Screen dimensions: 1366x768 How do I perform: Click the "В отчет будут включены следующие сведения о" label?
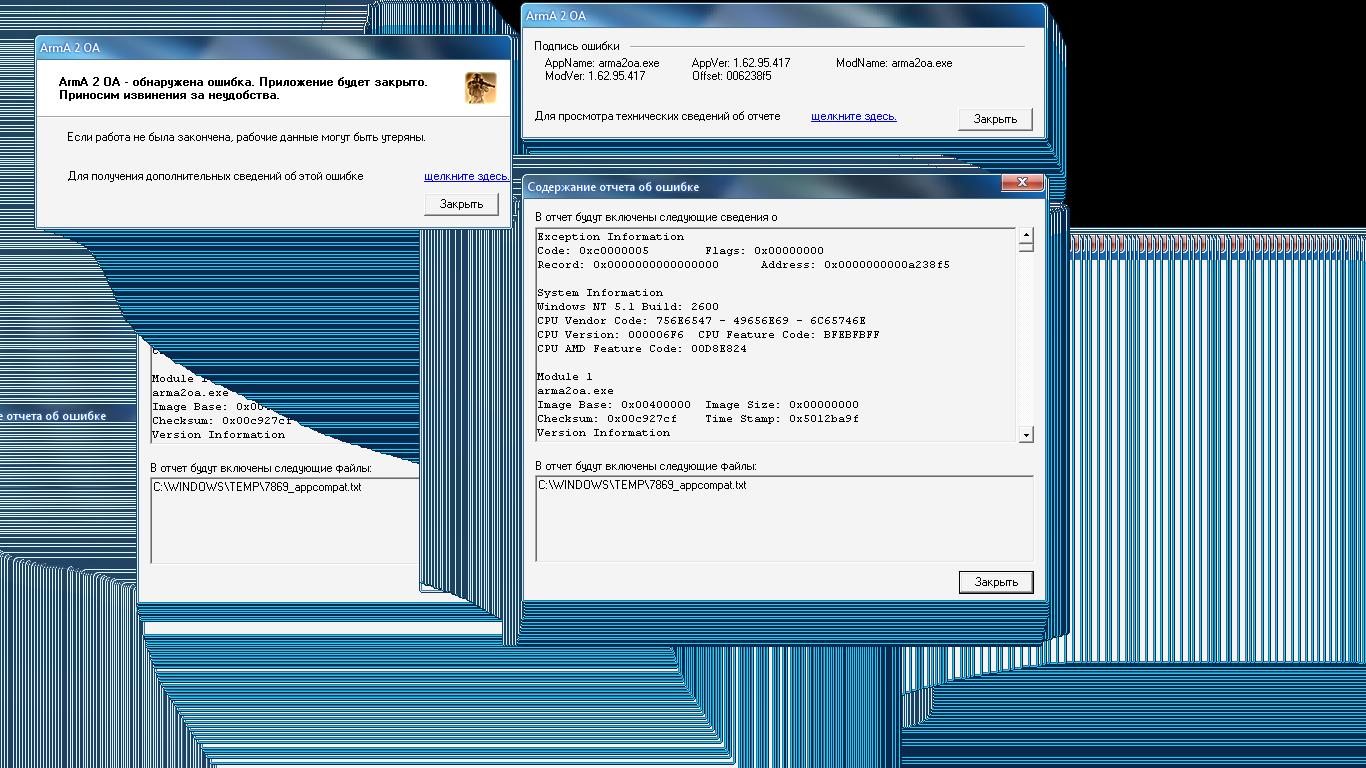(x=656, y=217)
